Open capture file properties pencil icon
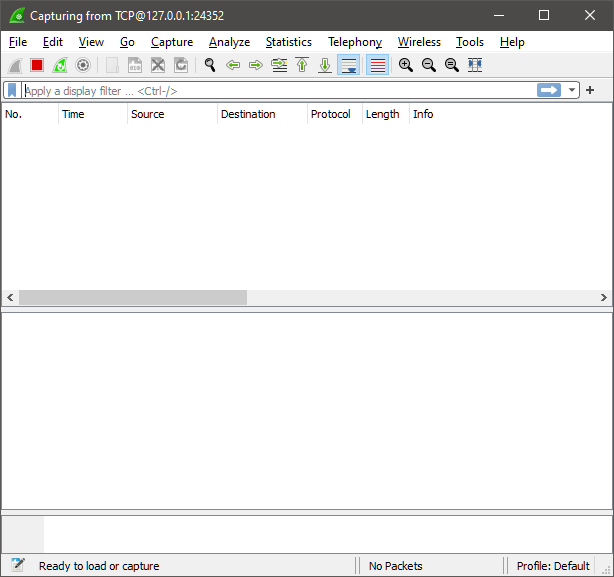 (18, 565)
